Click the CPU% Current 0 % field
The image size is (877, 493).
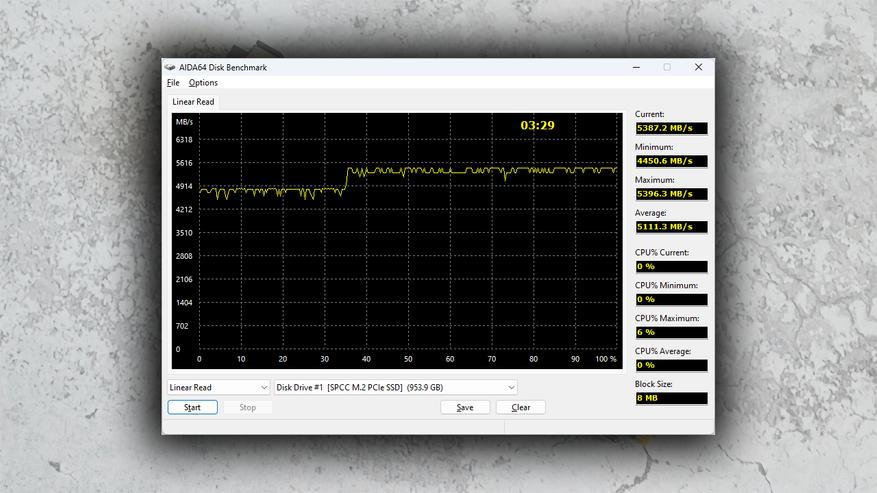[671, 267]
